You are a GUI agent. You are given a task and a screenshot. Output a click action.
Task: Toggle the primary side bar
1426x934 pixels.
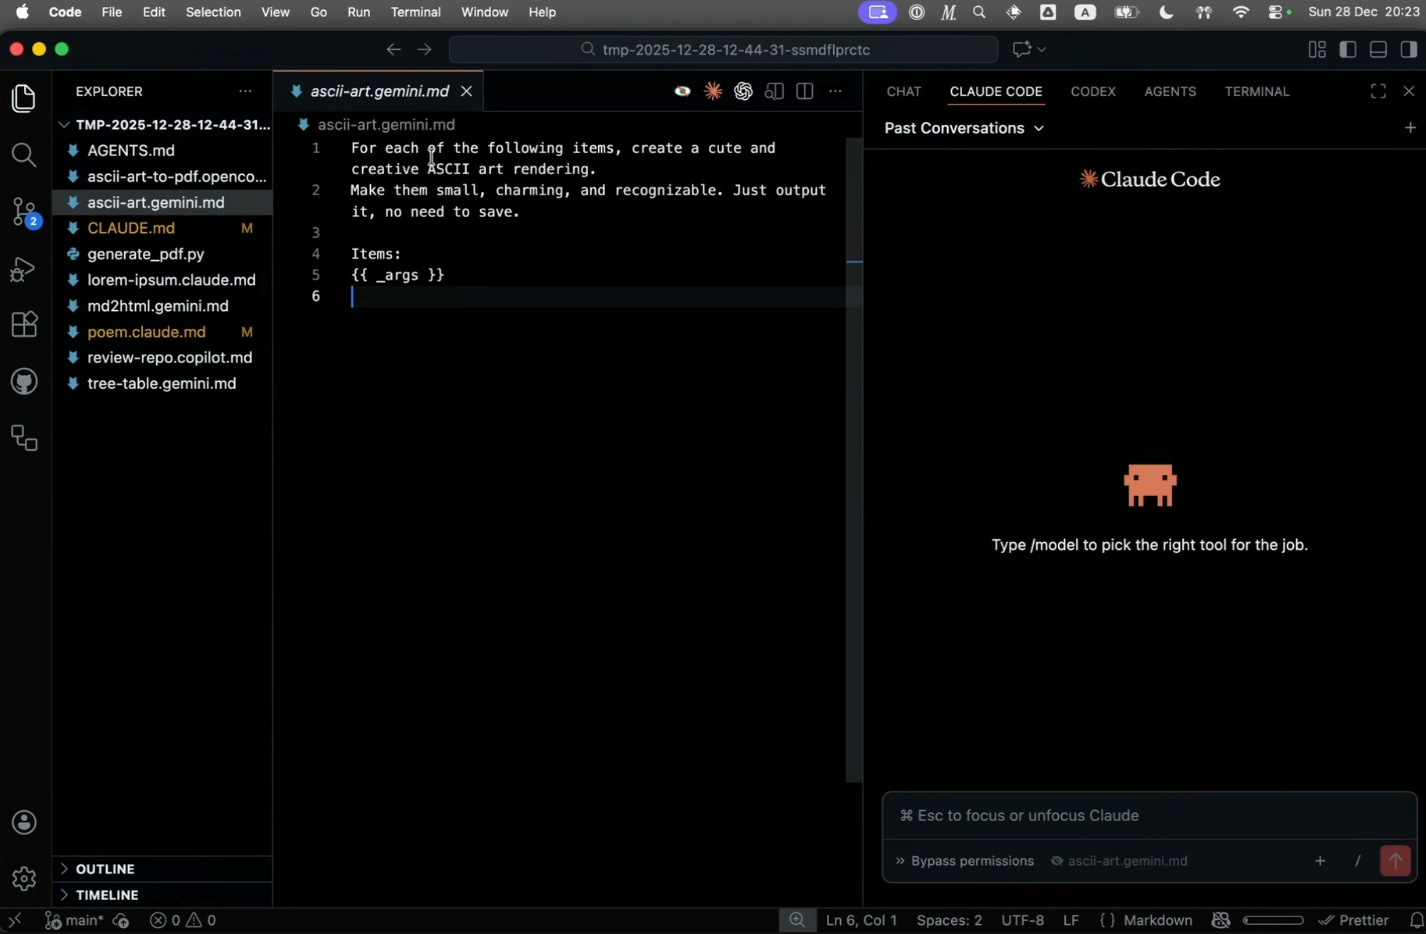1348,49
